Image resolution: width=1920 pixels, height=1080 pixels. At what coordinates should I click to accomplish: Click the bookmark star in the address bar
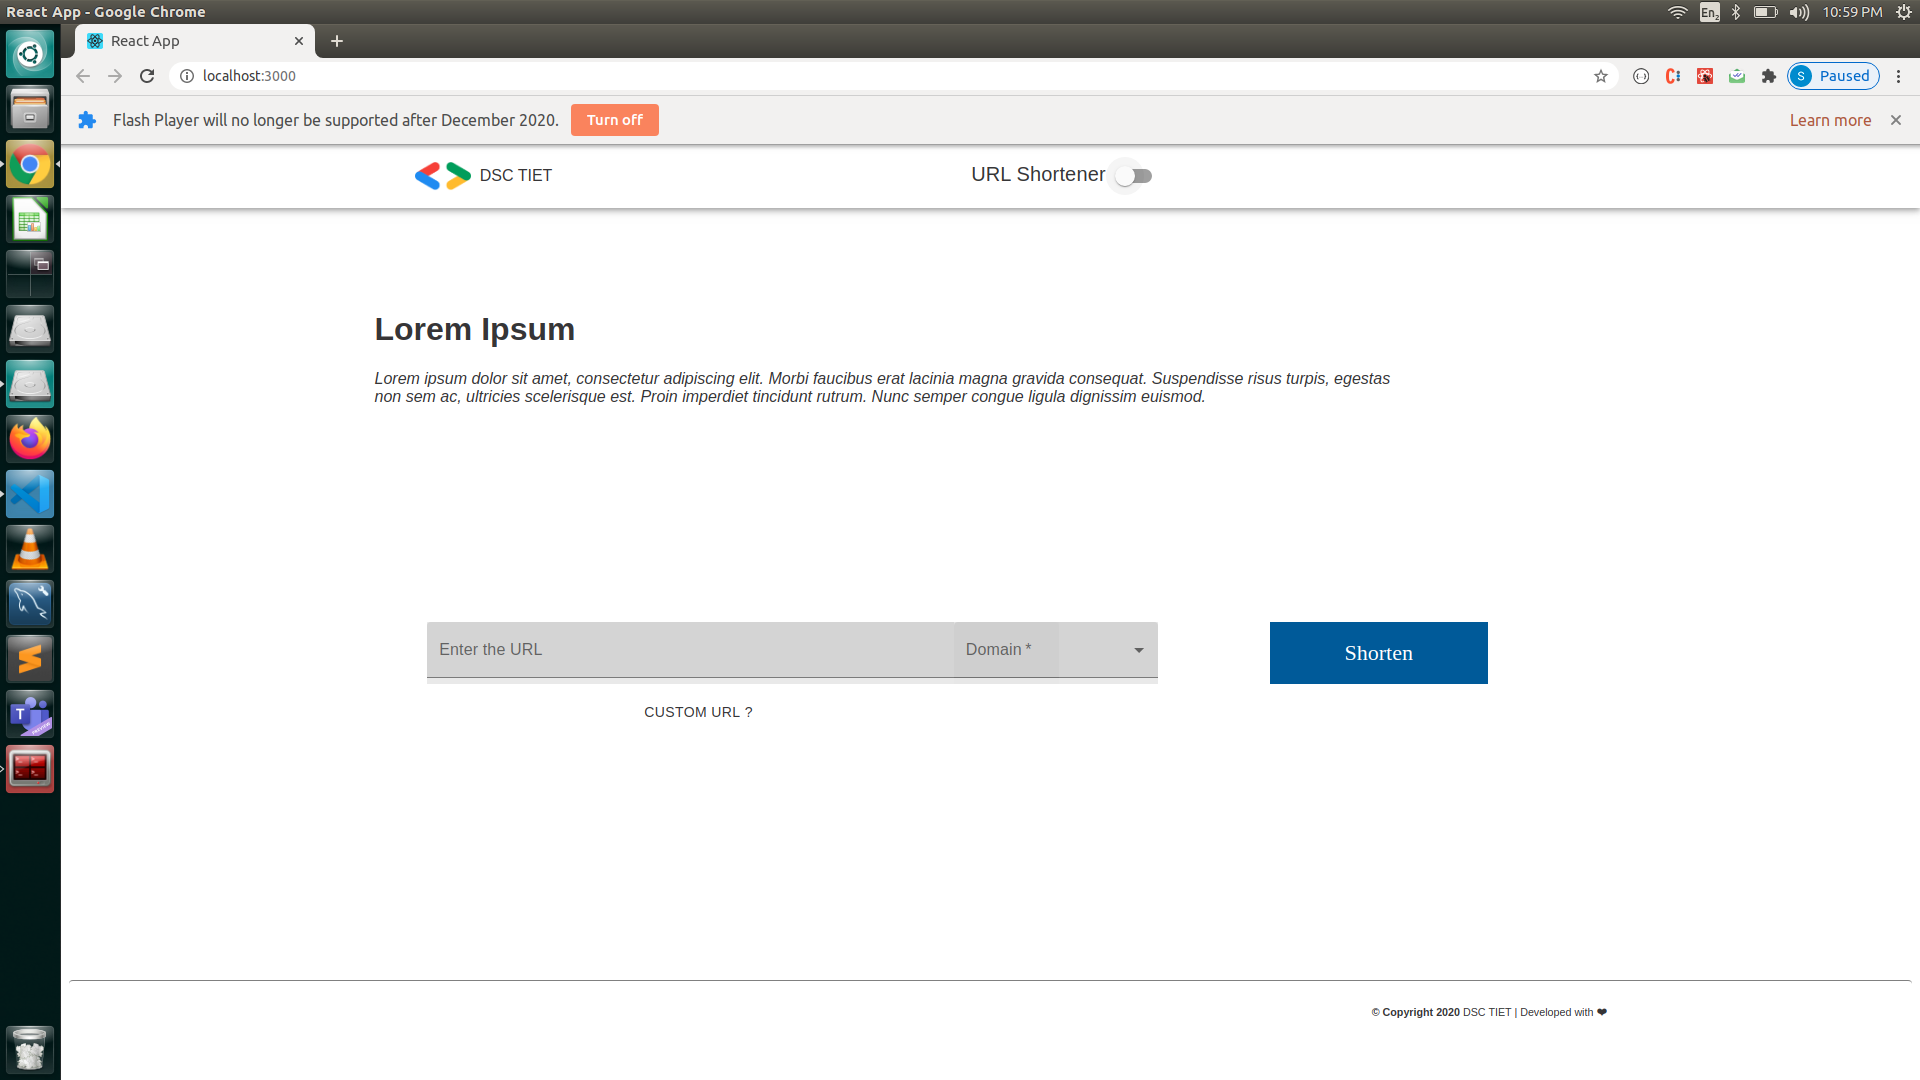click(x=1601, y=76)
